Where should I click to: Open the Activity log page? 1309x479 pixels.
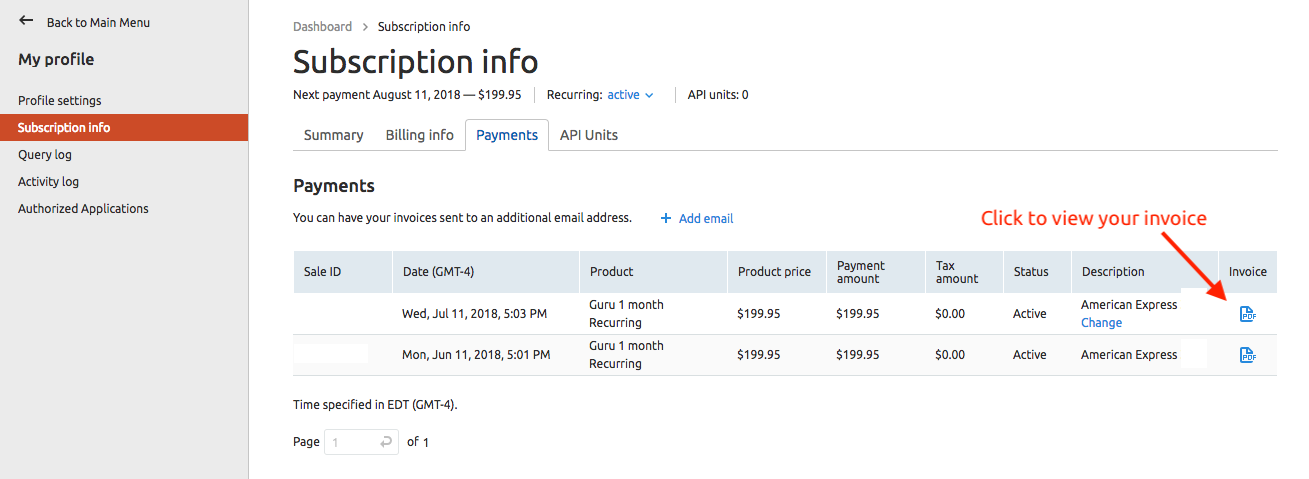tap(48, 181)
